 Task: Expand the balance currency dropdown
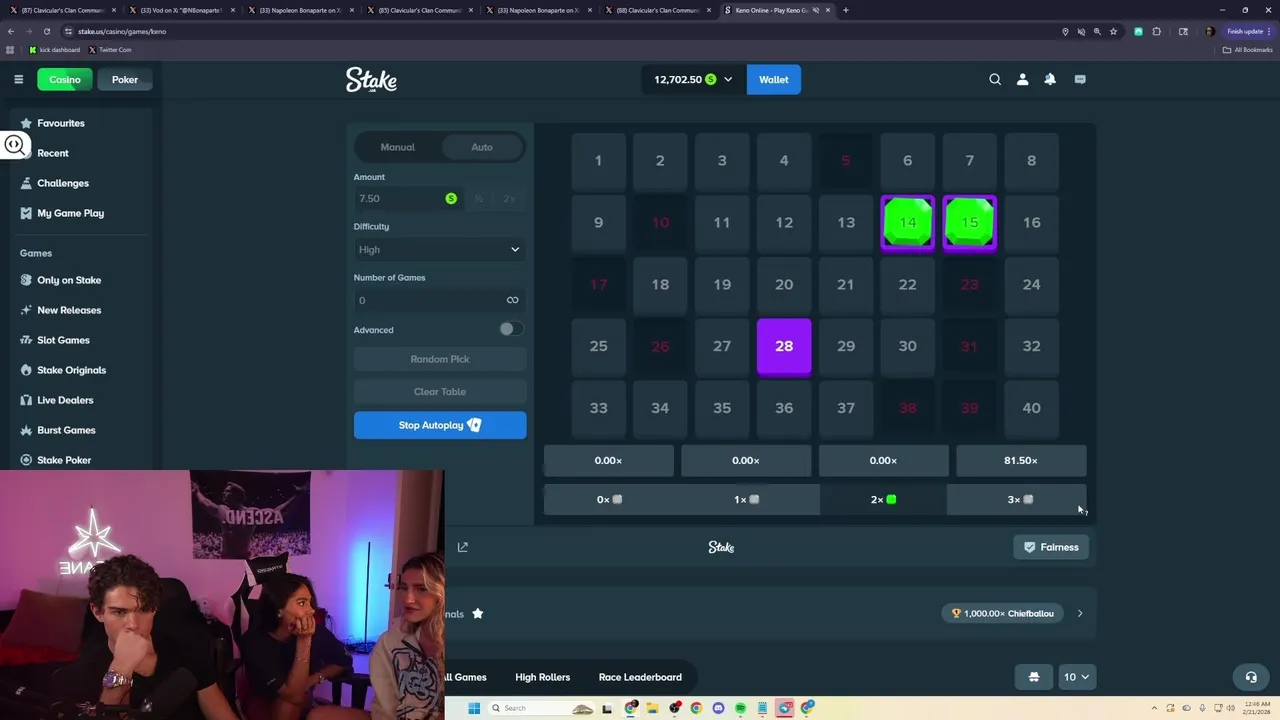pos(728,79)
